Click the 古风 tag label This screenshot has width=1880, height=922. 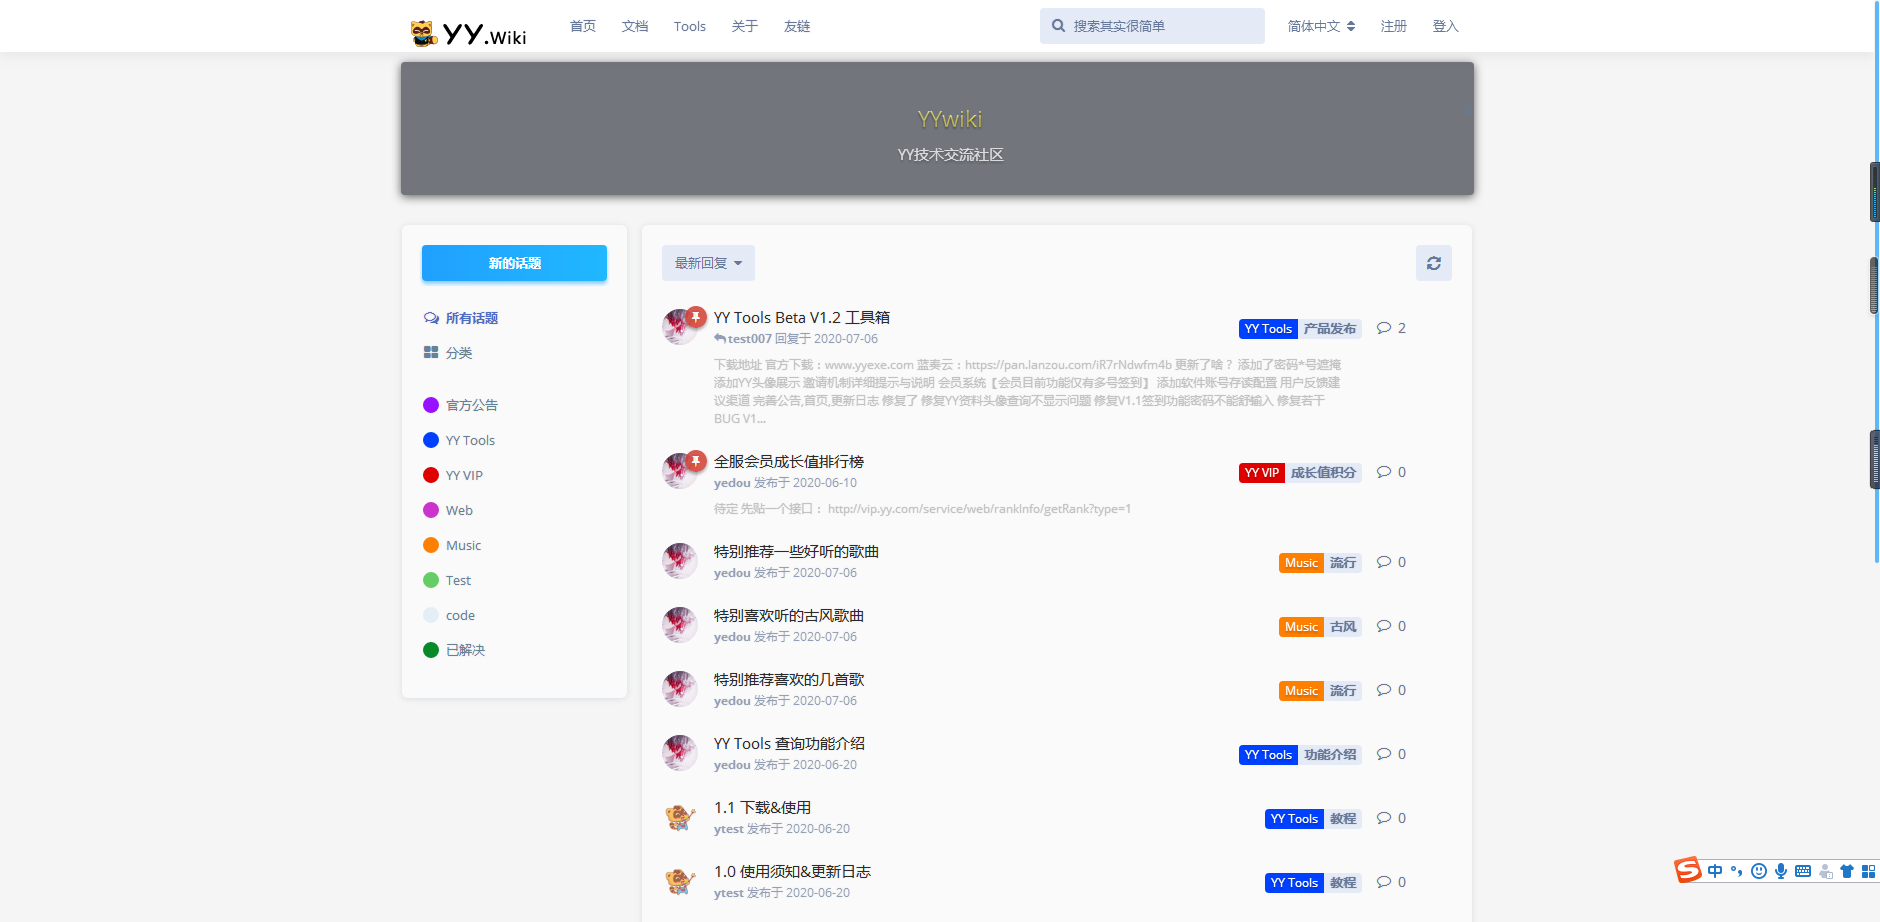[1343, 627]
